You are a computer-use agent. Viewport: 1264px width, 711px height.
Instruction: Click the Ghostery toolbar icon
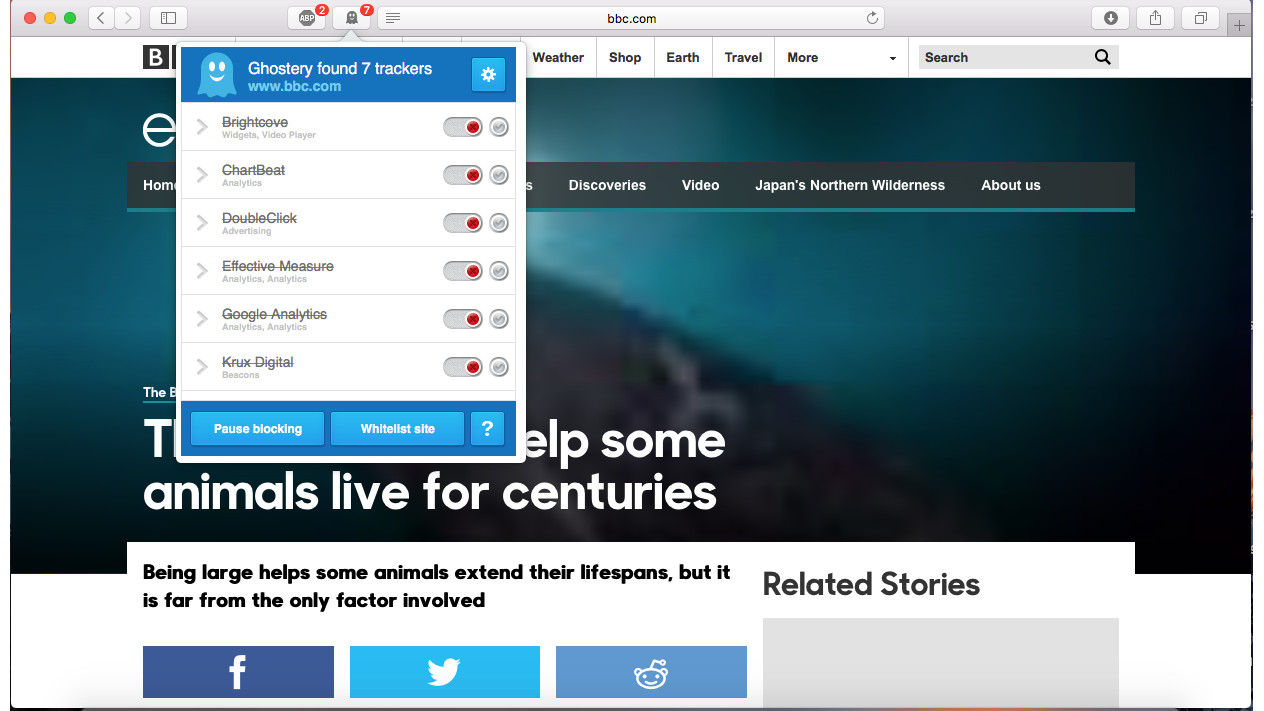352,18
